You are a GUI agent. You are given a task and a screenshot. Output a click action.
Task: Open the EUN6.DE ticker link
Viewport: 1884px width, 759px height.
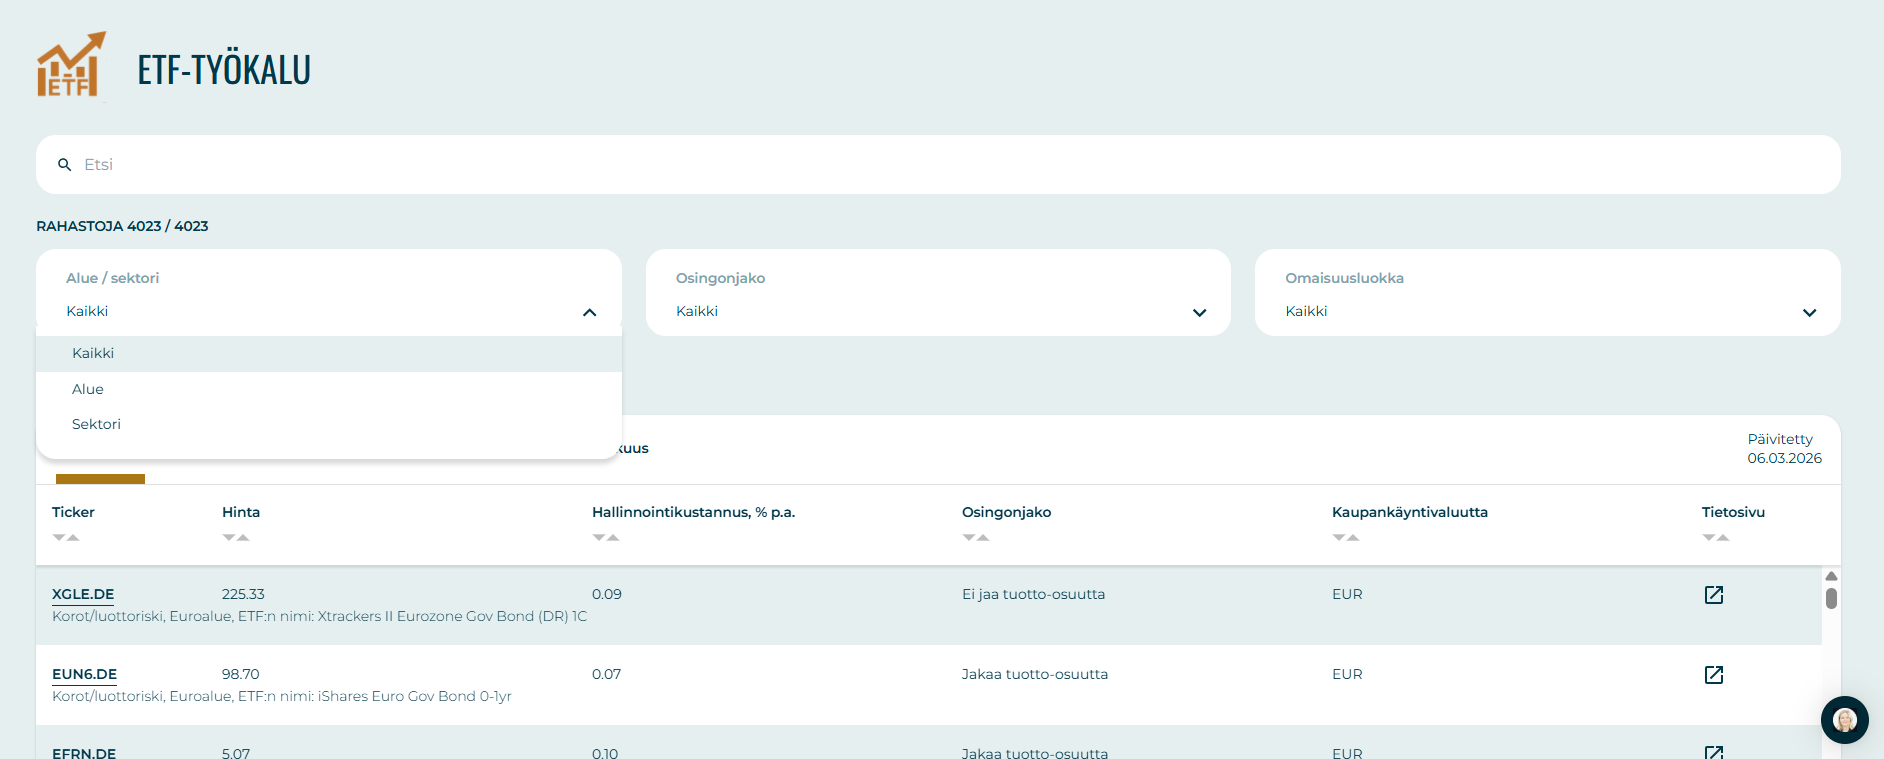click(84, 674)
